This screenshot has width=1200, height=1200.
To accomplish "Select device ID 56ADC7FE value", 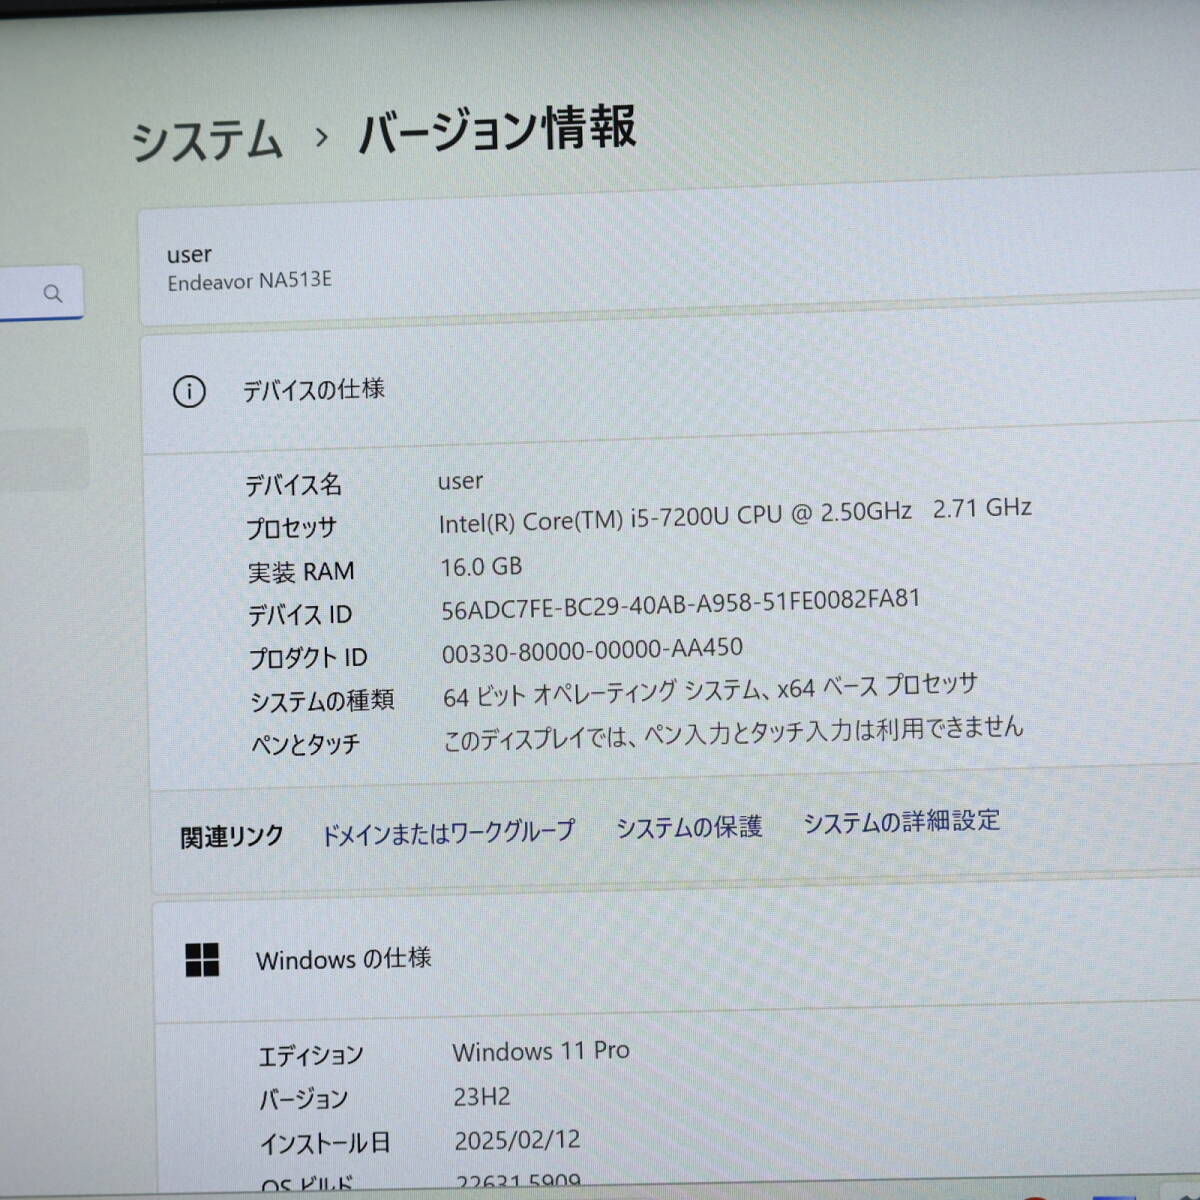I will [x=680, y=604].
